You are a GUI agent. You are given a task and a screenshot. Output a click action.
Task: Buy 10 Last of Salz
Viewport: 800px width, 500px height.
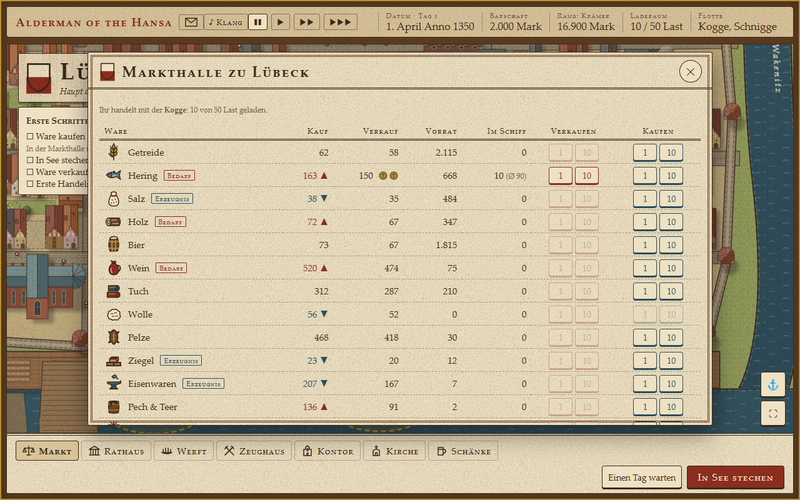pos(671,199)
